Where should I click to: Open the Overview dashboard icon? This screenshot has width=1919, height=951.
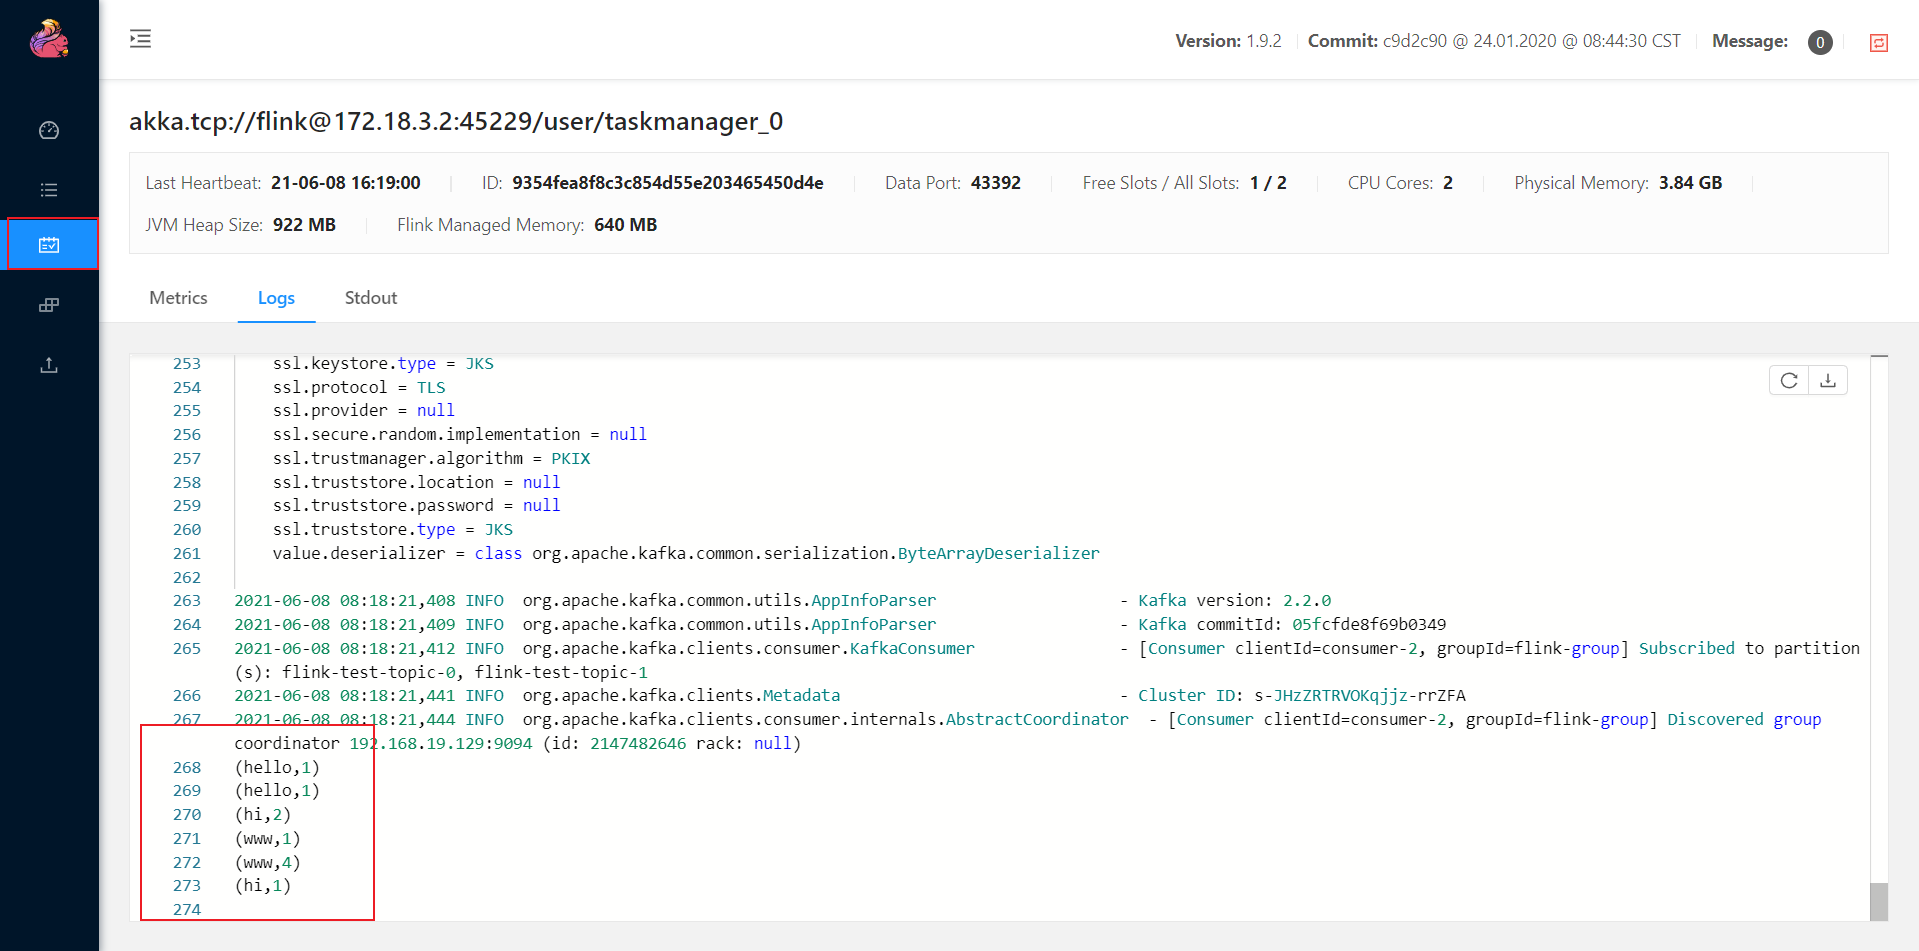[49, 130]
